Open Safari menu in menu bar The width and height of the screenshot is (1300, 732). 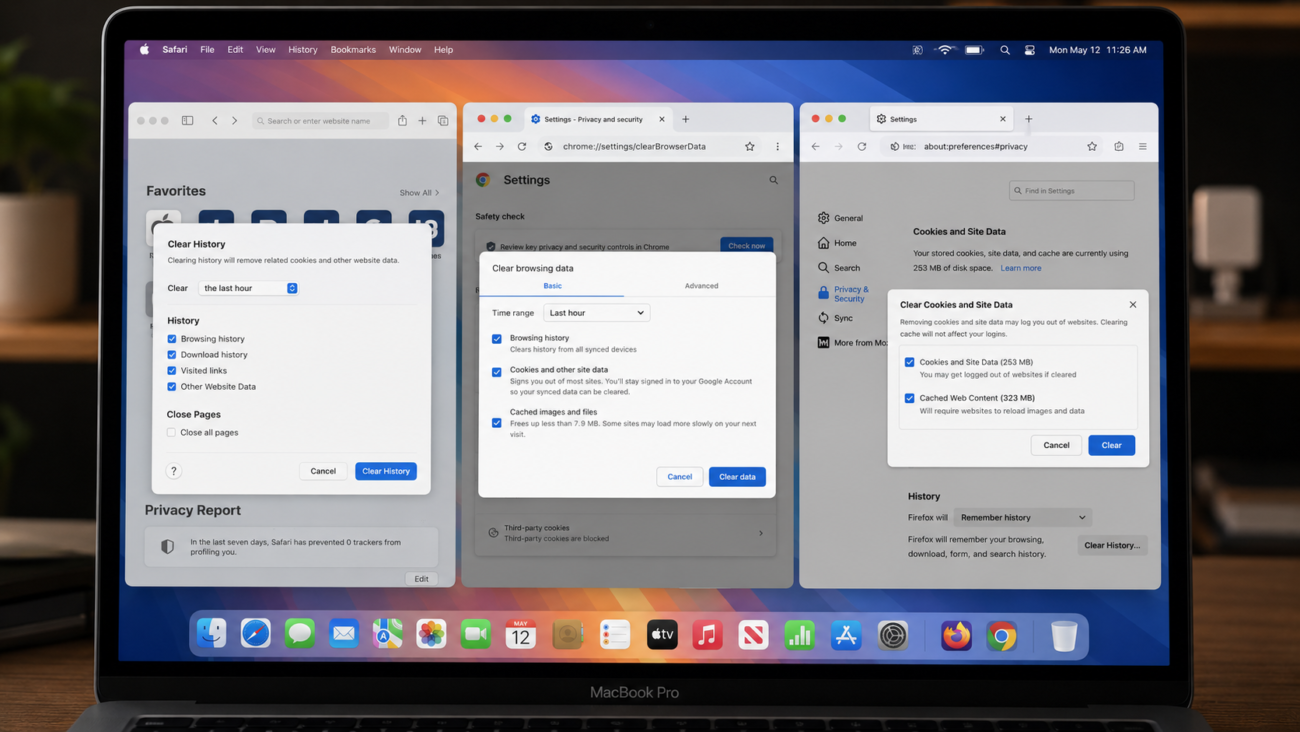click(x=175, y=50)
